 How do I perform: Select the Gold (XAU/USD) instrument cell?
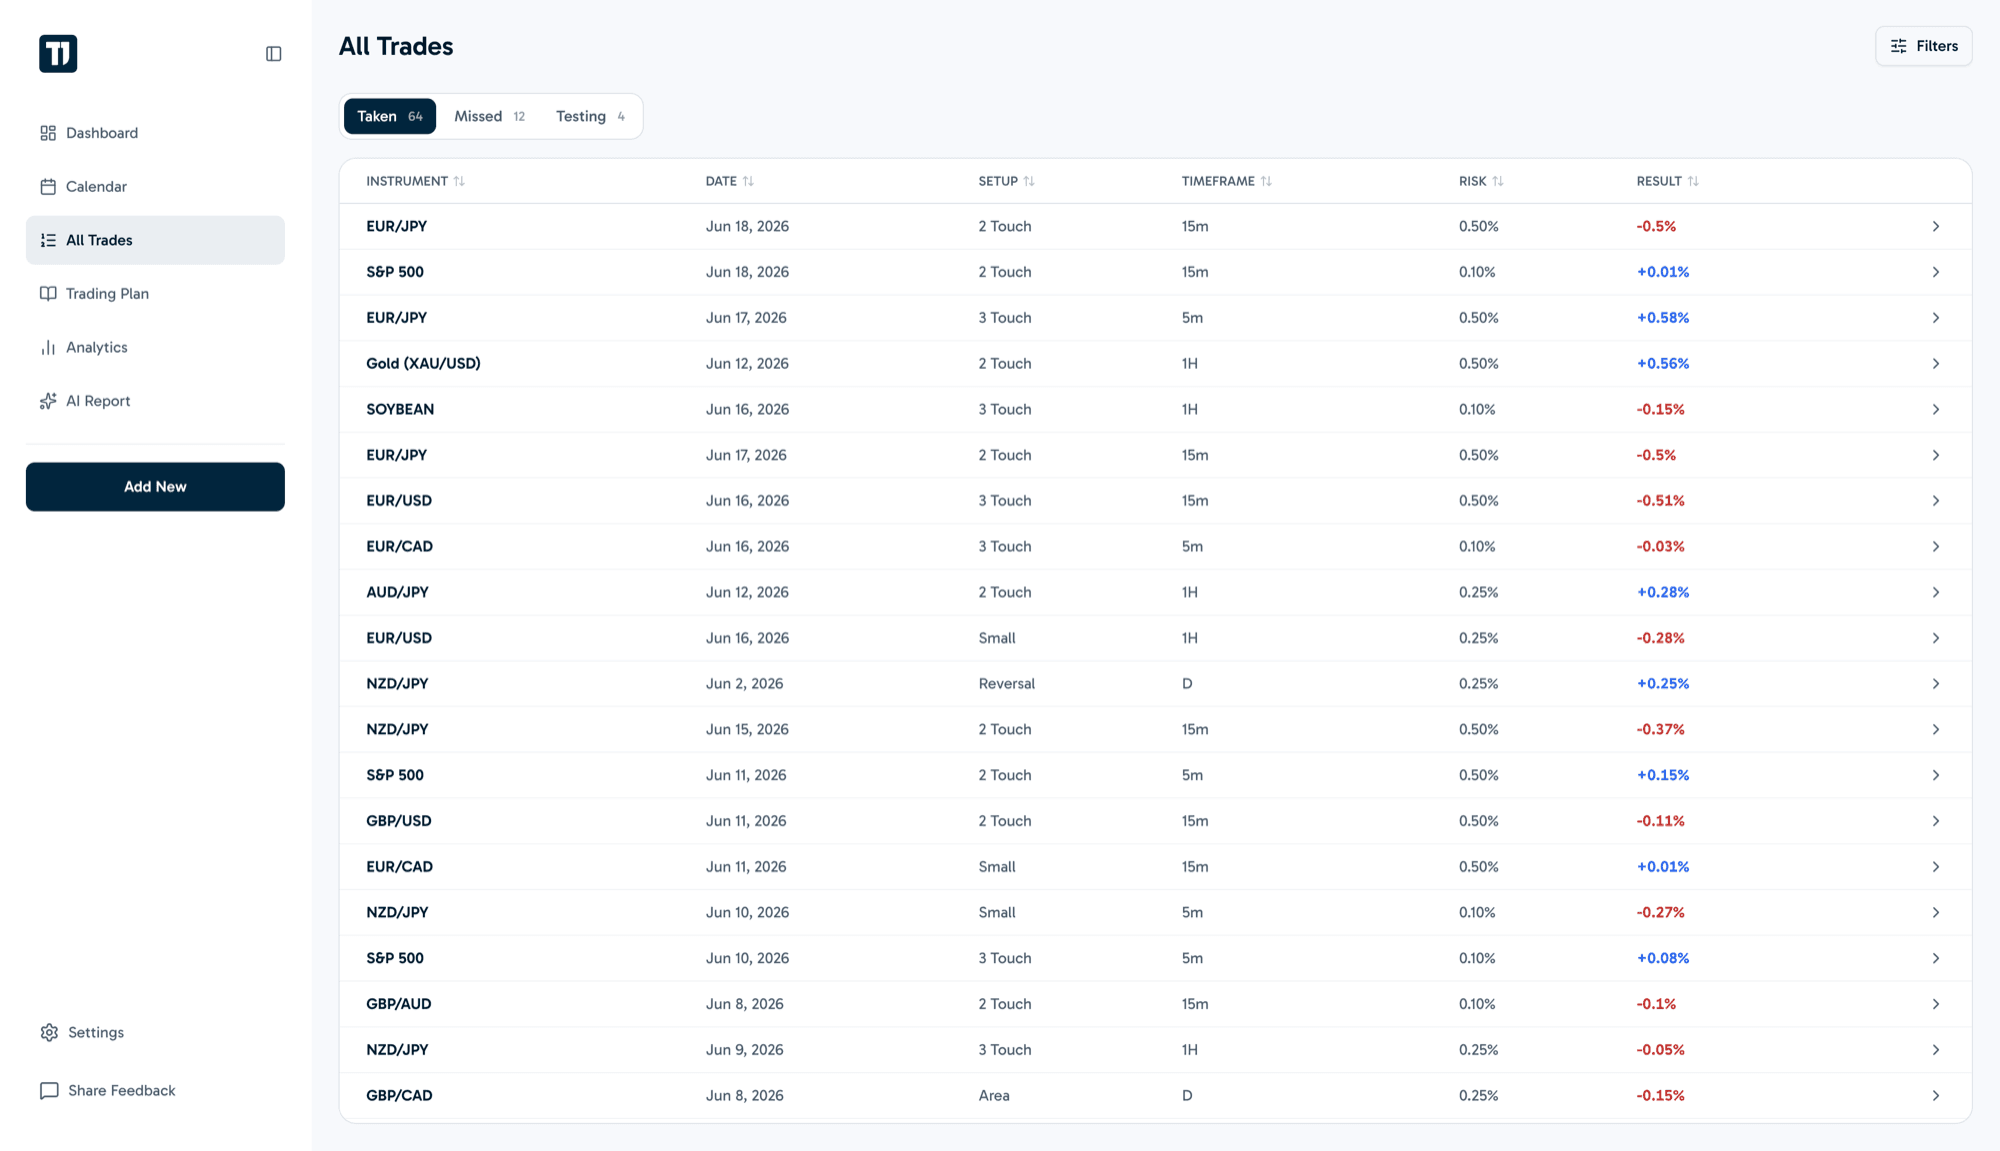pos(423,364)
